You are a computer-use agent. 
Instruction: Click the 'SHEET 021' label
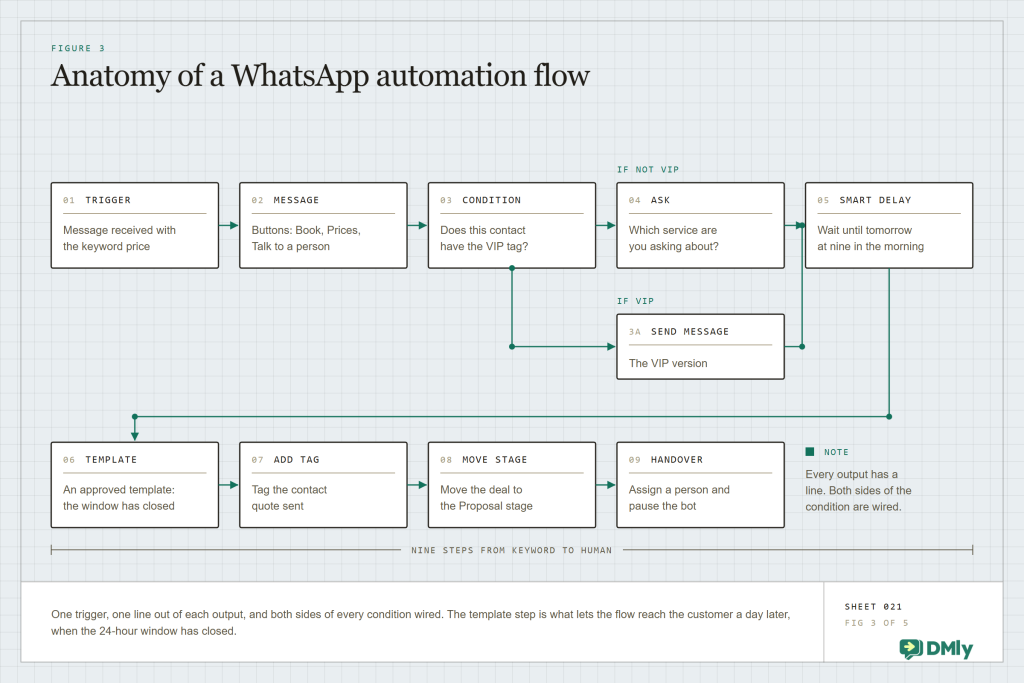click(x=873, y=607)
